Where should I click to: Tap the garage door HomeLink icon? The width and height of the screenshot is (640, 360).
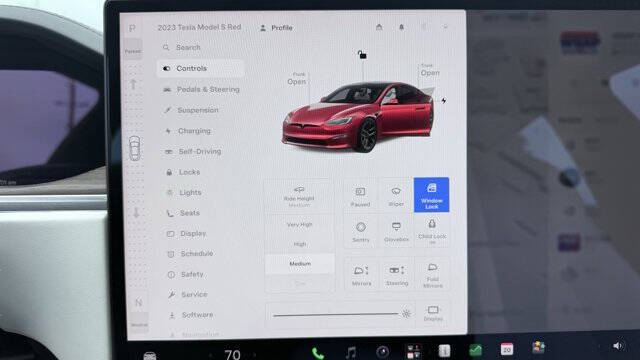pos(379,27)
